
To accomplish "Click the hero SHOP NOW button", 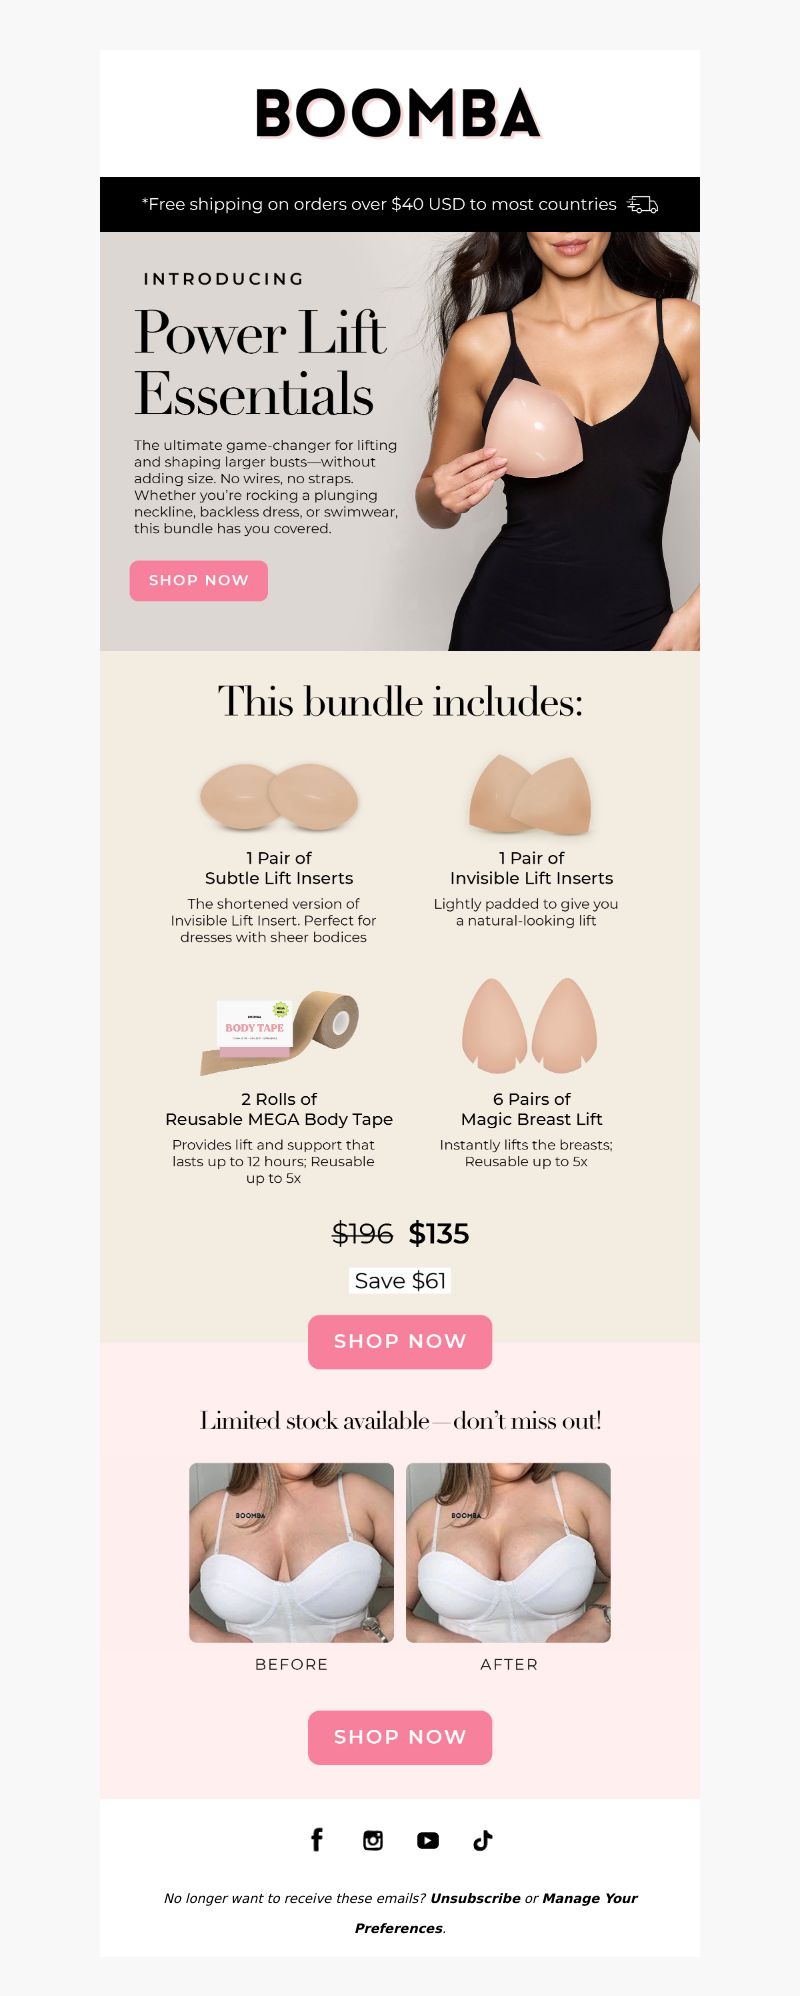I will coord(199,580).
